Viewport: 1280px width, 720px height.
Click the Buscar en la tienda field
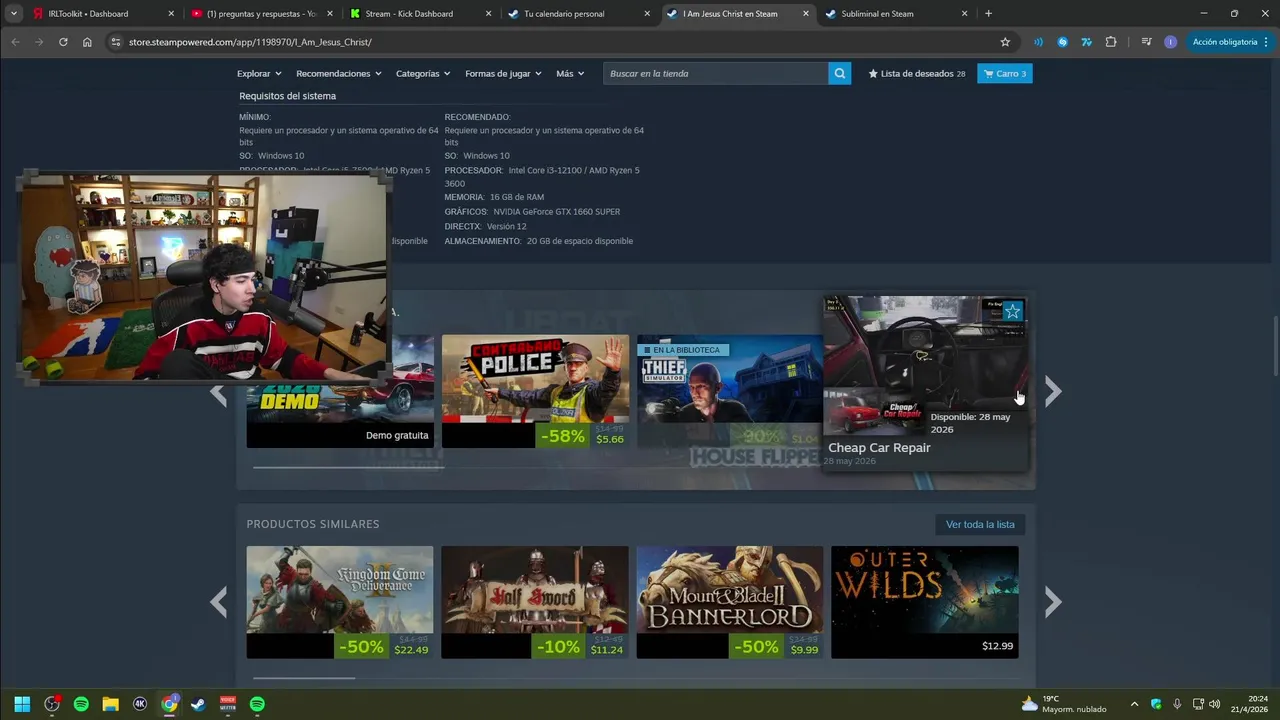click(x=715, y=73)
